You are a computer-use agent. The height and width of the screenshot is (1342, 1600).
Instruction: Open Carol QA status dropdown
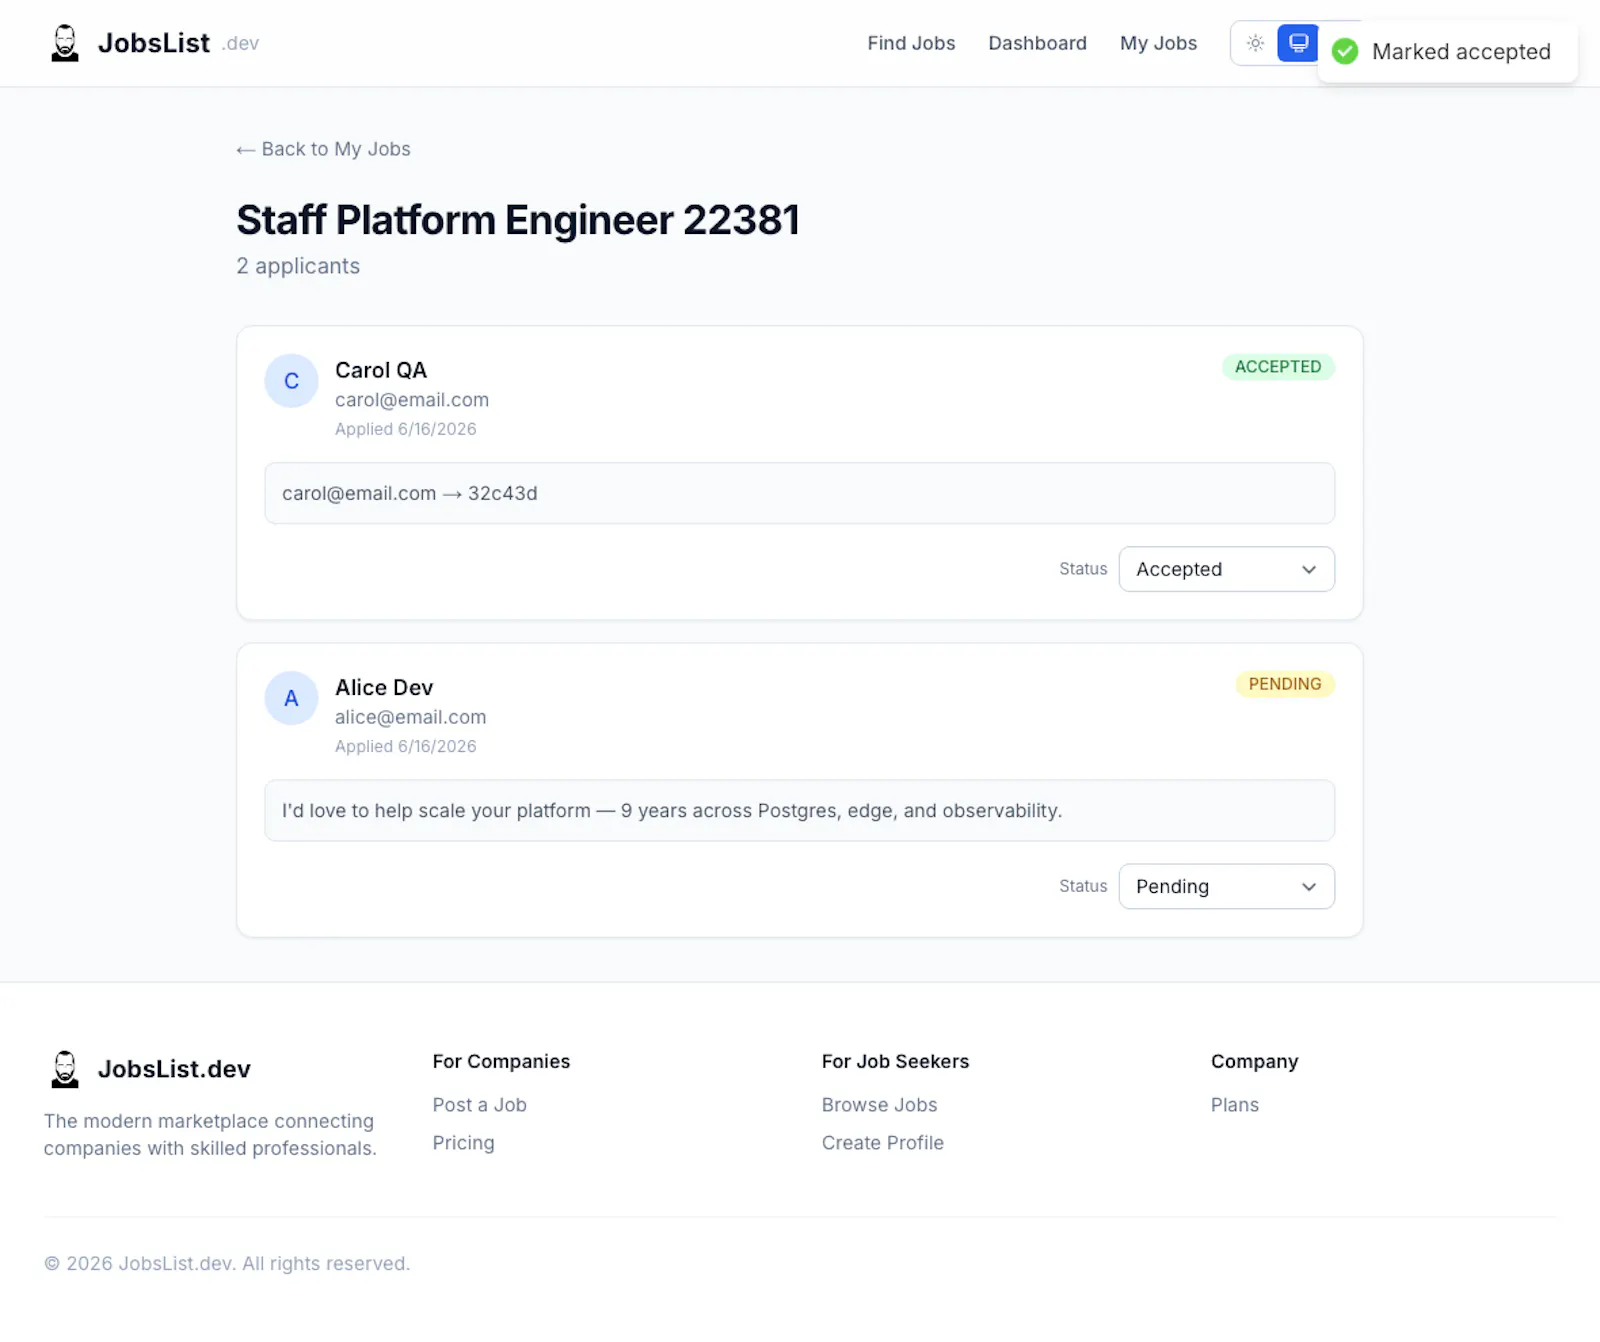point(1226,569)
